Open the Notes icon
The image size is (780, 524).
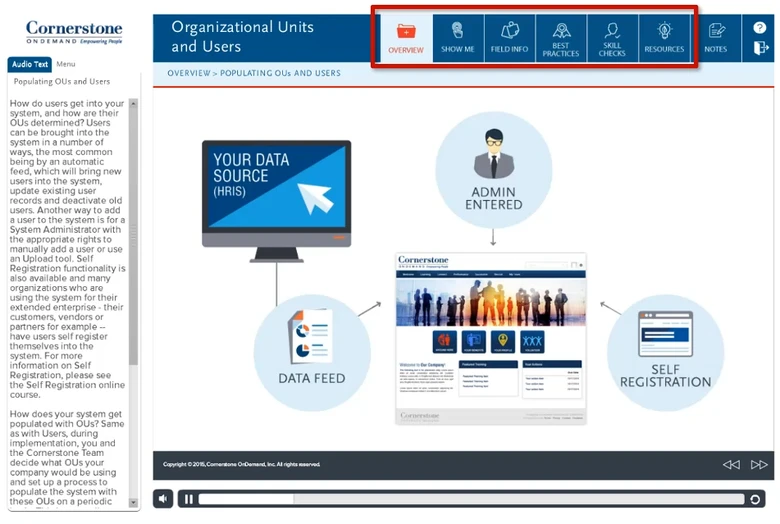click(716, 38)
